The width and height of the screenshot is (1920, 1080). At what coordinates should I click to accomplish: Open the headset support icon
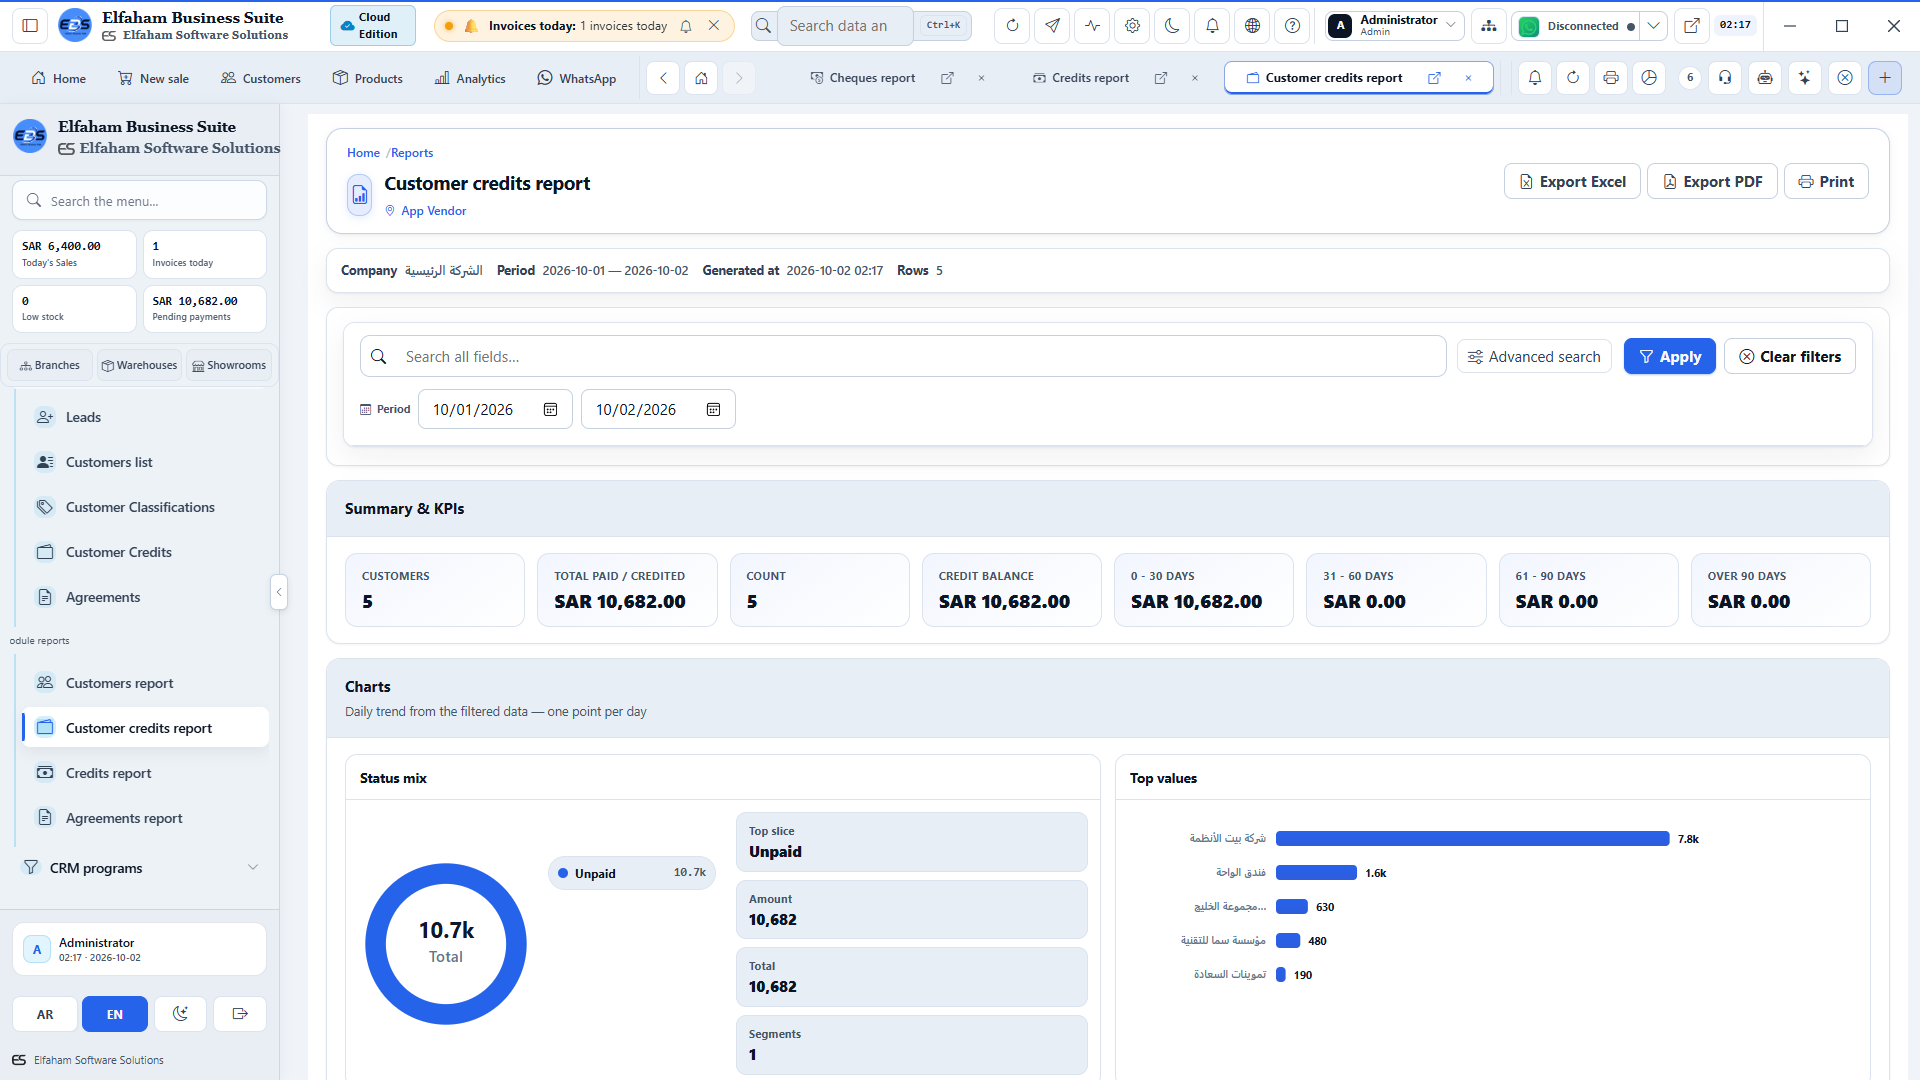[1725, 78]
